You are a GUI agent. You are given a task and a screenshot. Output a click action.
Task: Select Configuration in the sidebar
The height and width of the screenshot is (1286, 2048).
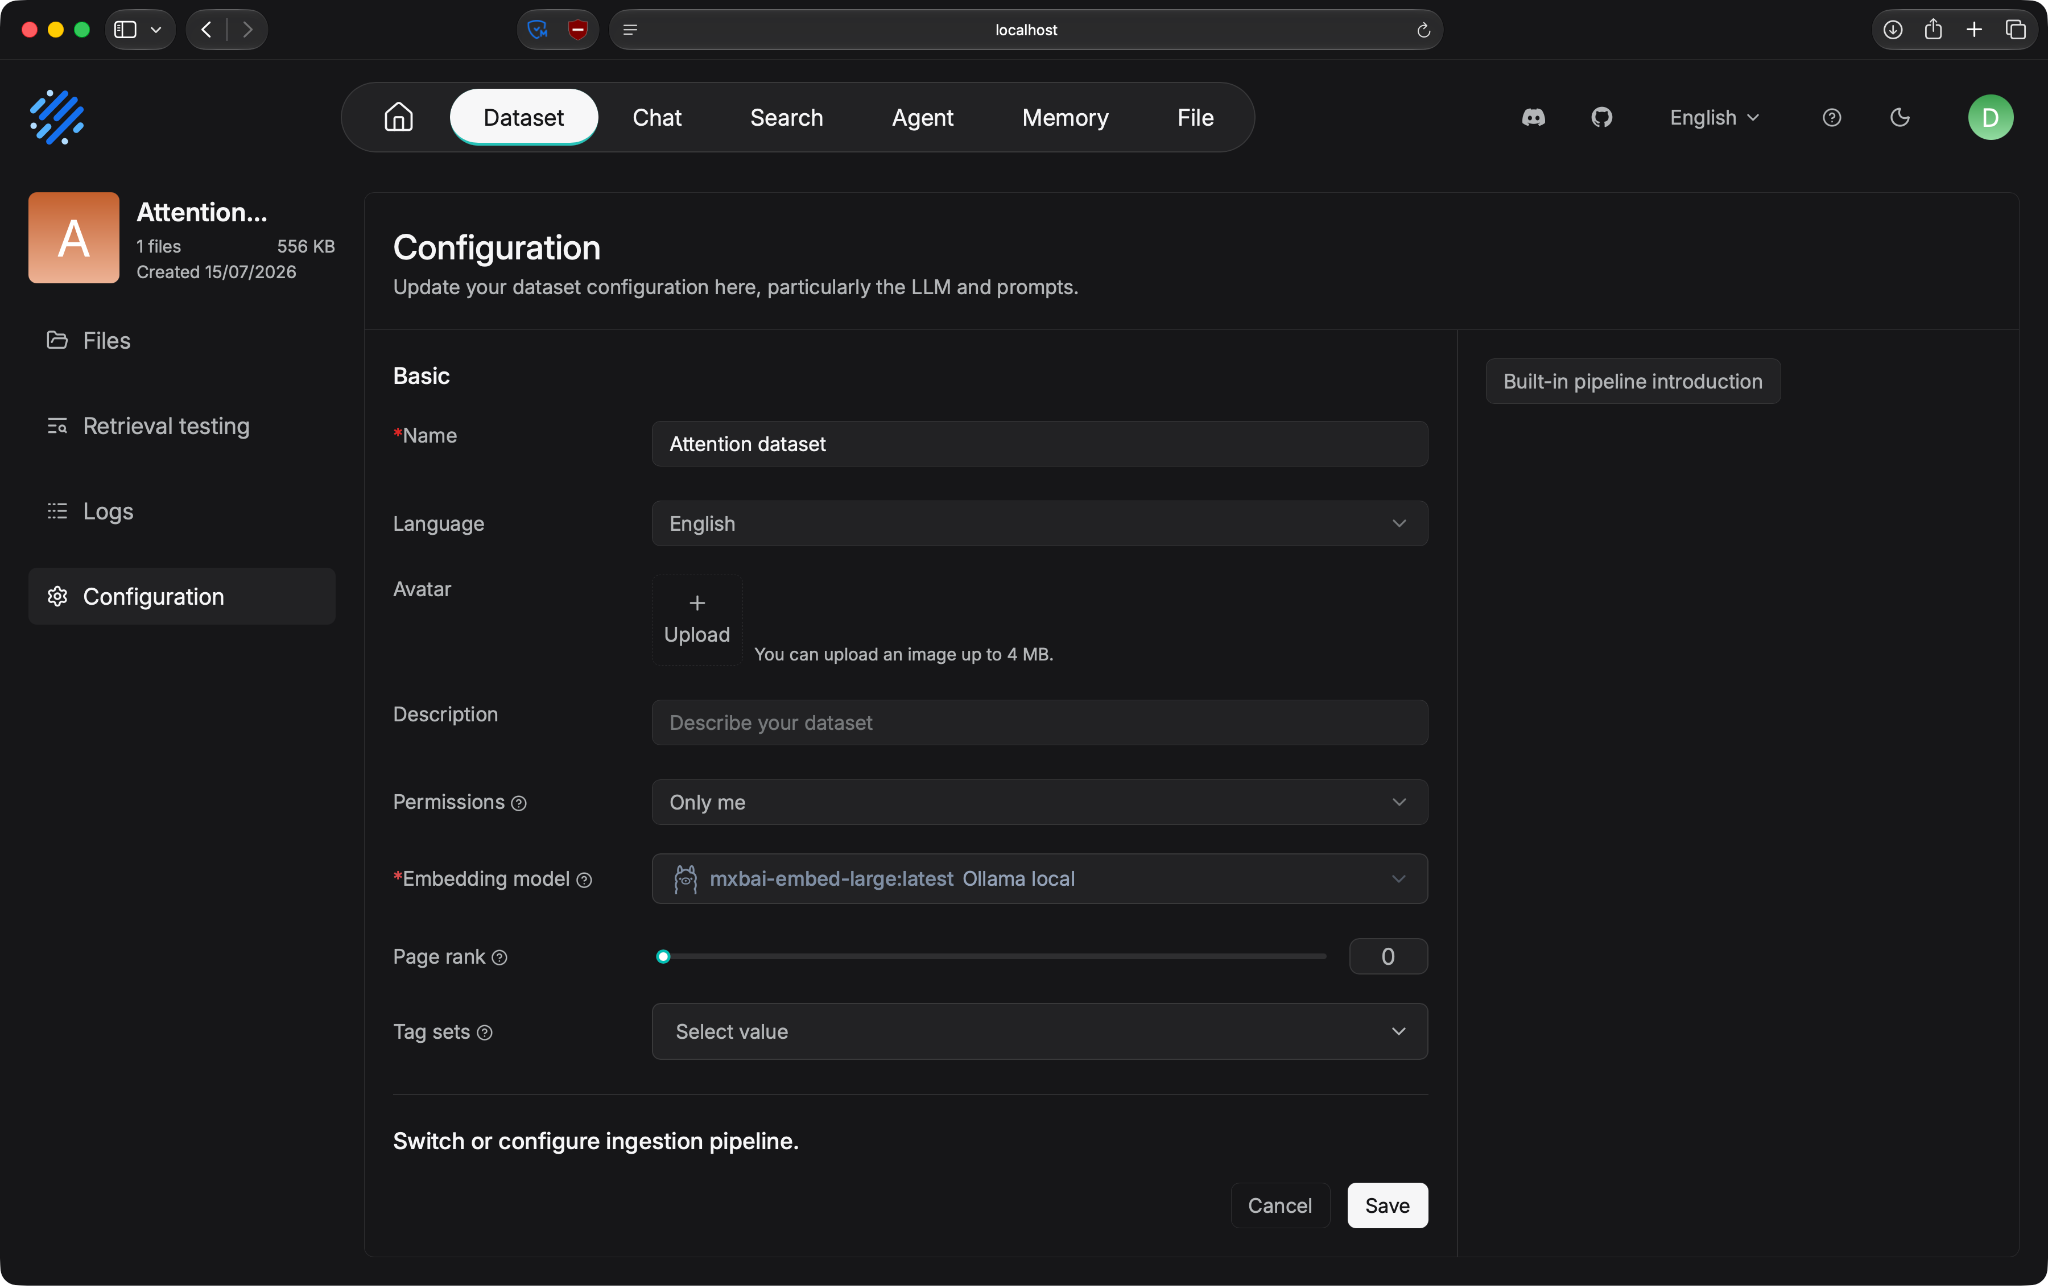click(182, 597)
